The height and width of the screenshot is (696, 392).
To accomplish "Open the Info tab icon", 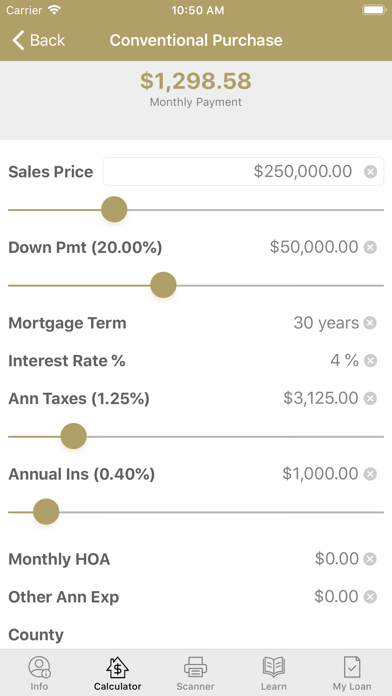I will [x=40, y=667].
